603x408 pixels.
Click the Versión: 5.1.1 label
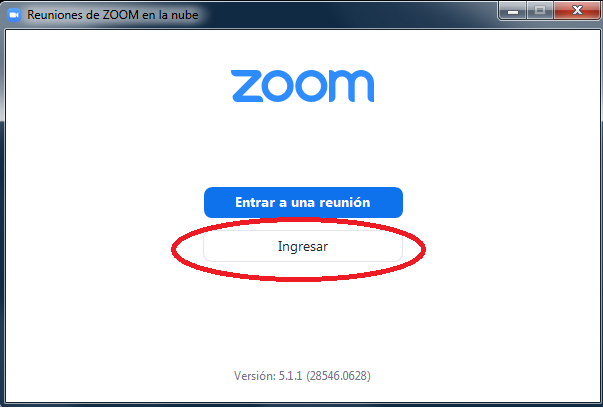point(268,376)
